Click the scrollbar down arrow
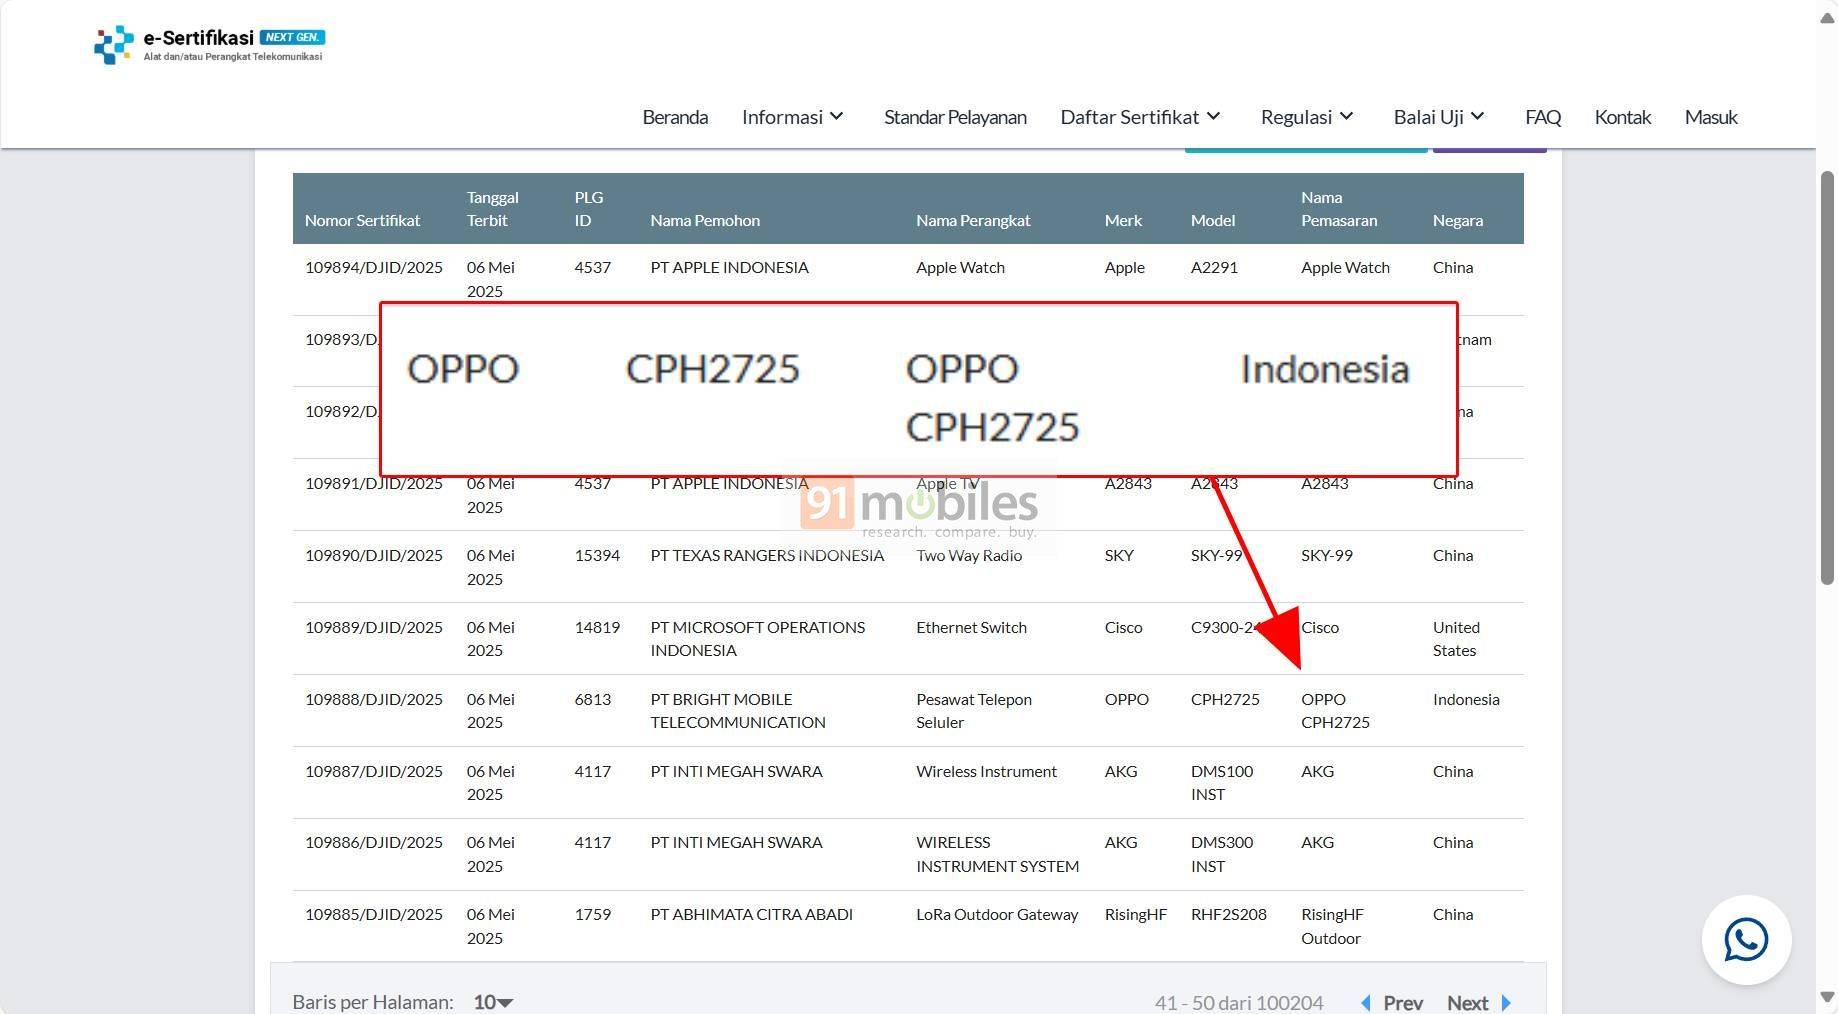This screenshot has width=1838, height=1014. click(x=1827, y=997)
